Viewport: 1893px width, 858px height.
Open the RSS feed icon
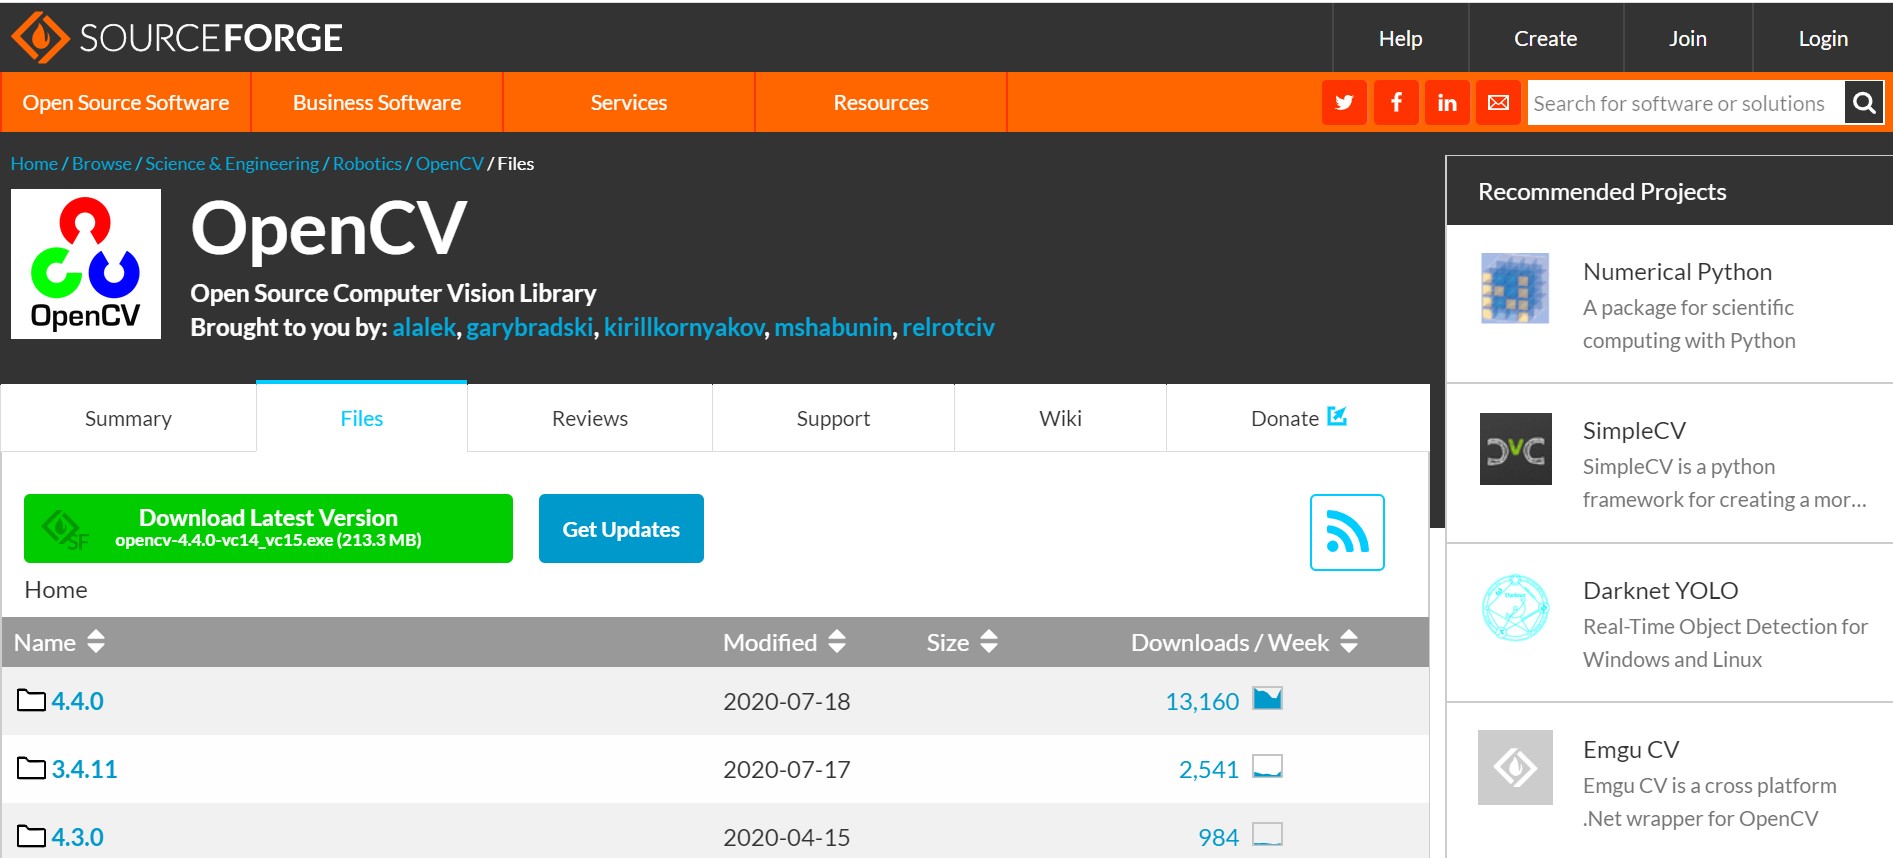(x=1347, y=532)
